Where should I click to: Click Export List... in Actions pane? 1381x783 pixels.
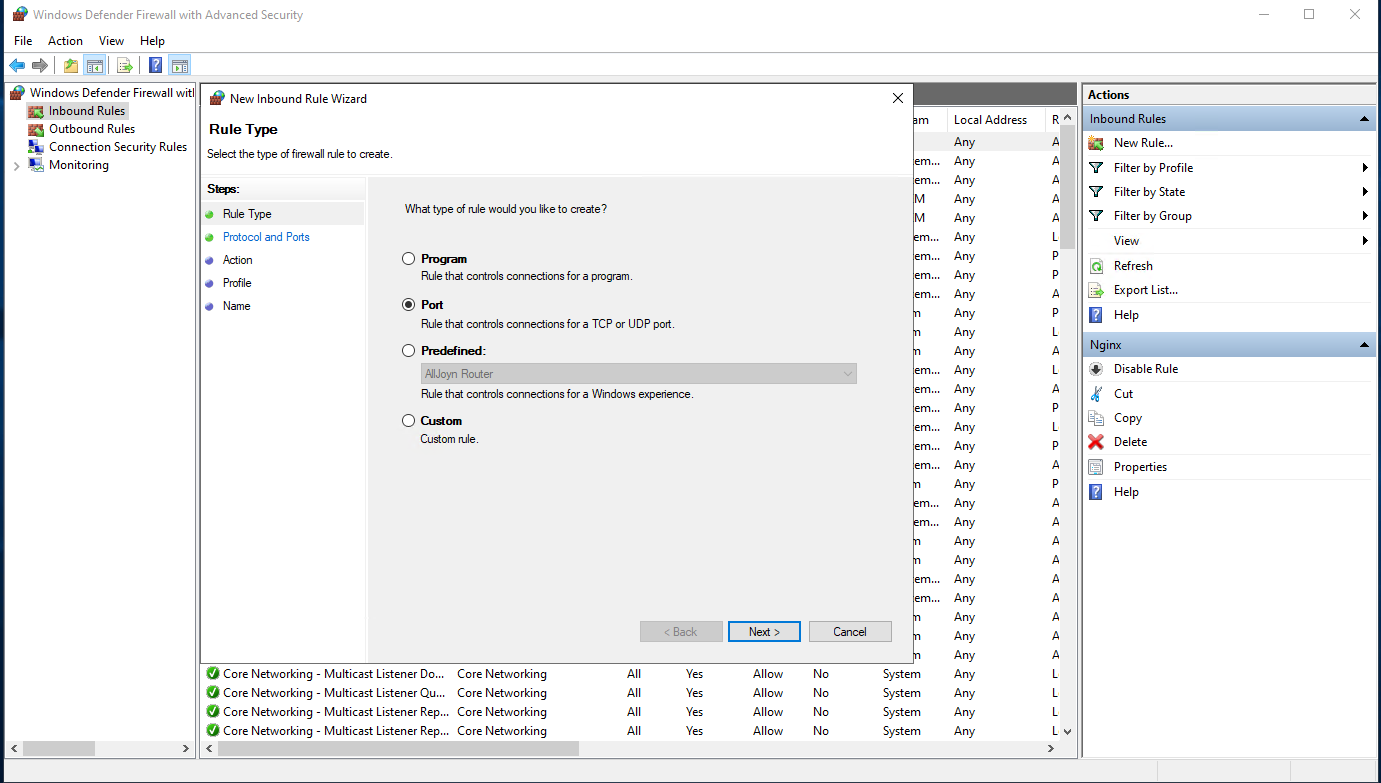(x=1146, y=290)
